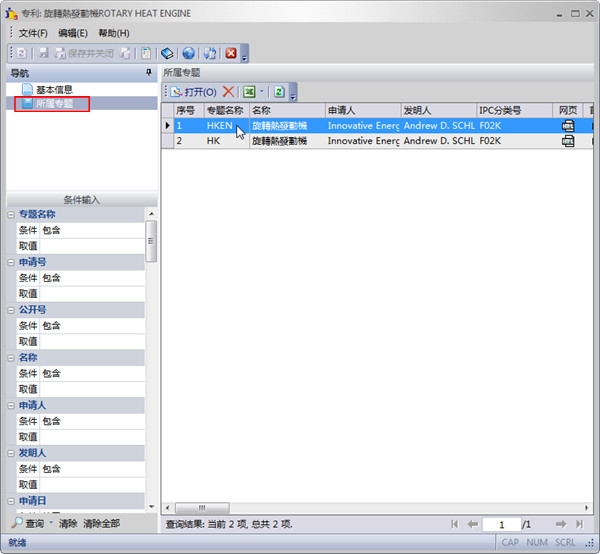Click the 序号 column header

[189, 111]
